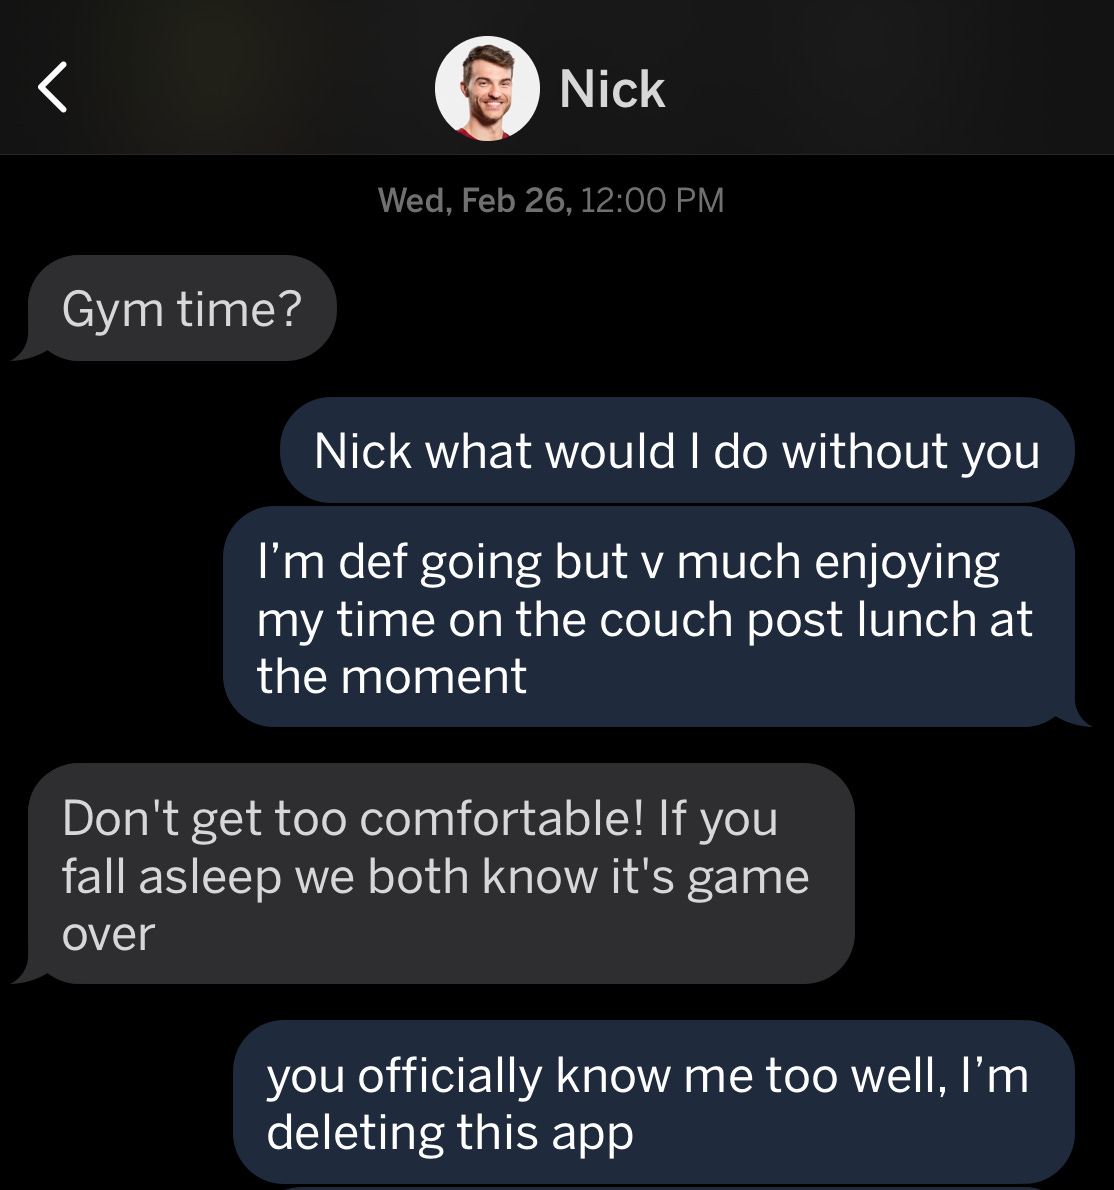Tap "fall asleep" text in Nick's message
The width and height of the screenshot is (1114, 1190).
(x=172, y=877)
